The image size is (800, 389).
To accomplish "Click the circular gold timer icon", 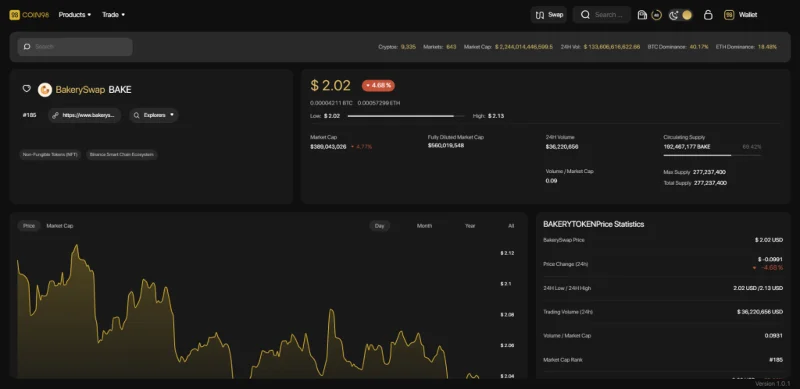I will [x=657, y=15].
